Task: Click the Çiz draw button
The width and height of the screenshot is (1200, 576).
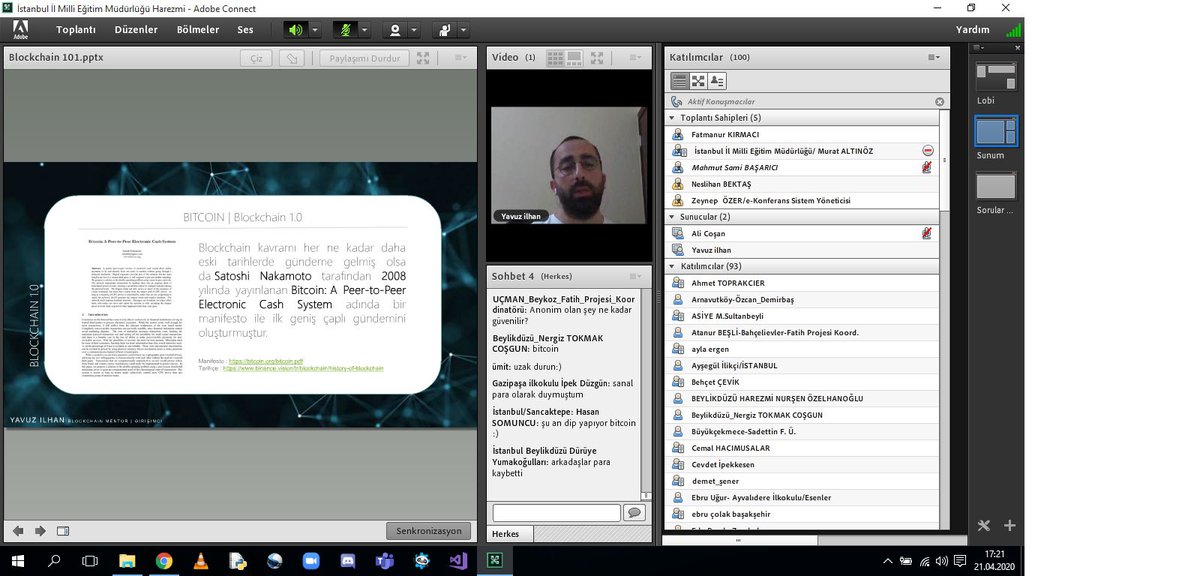Action: pos(256,58)
